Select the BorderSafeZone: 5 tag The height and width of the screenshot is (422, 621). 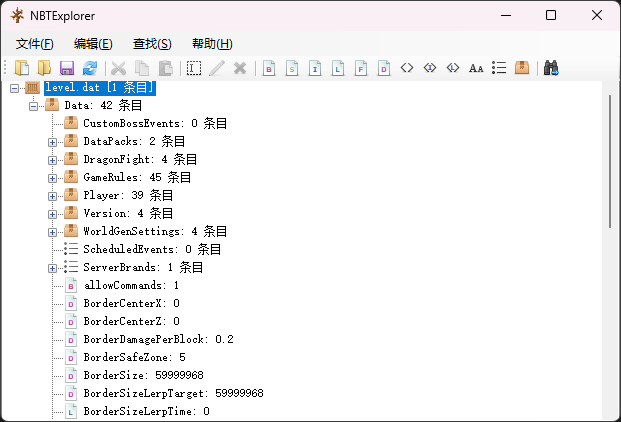134,357
